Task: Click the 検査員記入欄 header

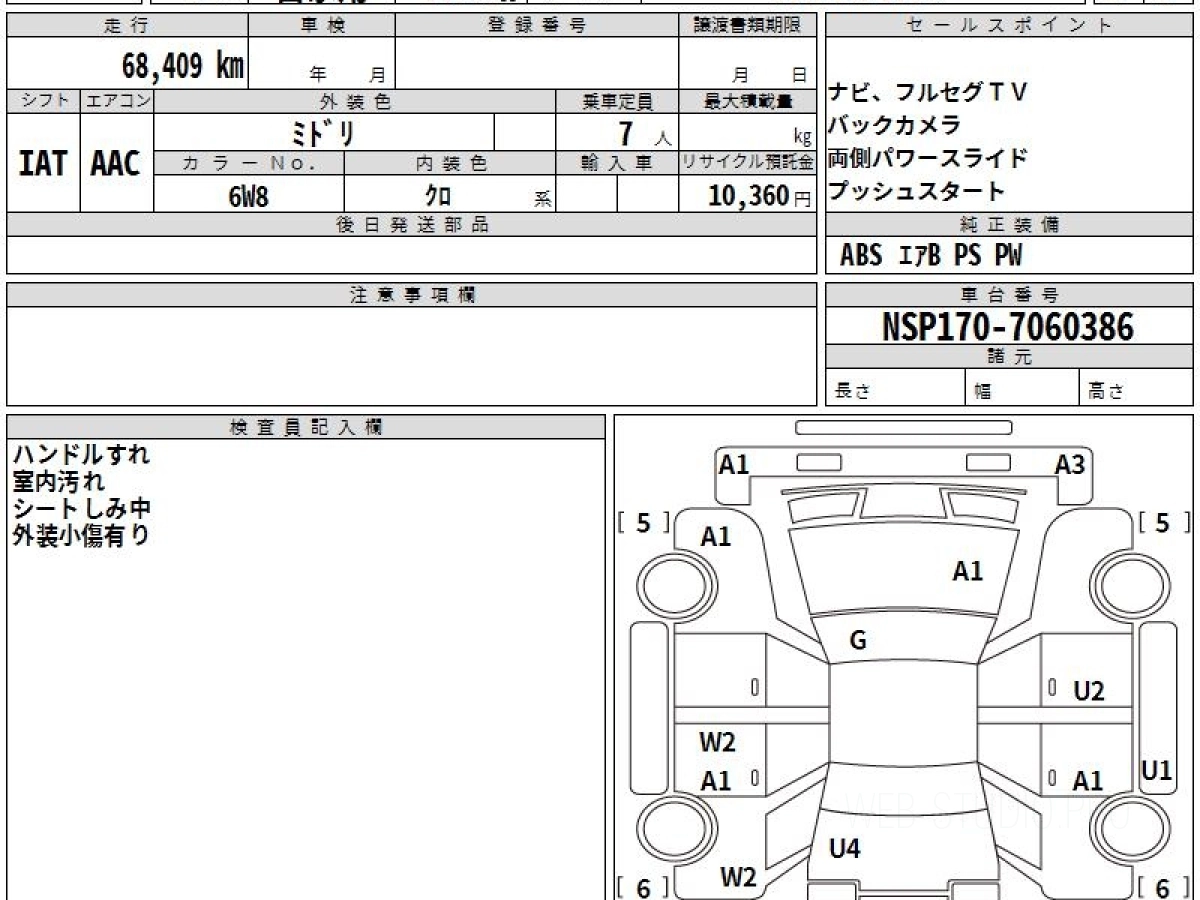Action: [x=306, y=427]
